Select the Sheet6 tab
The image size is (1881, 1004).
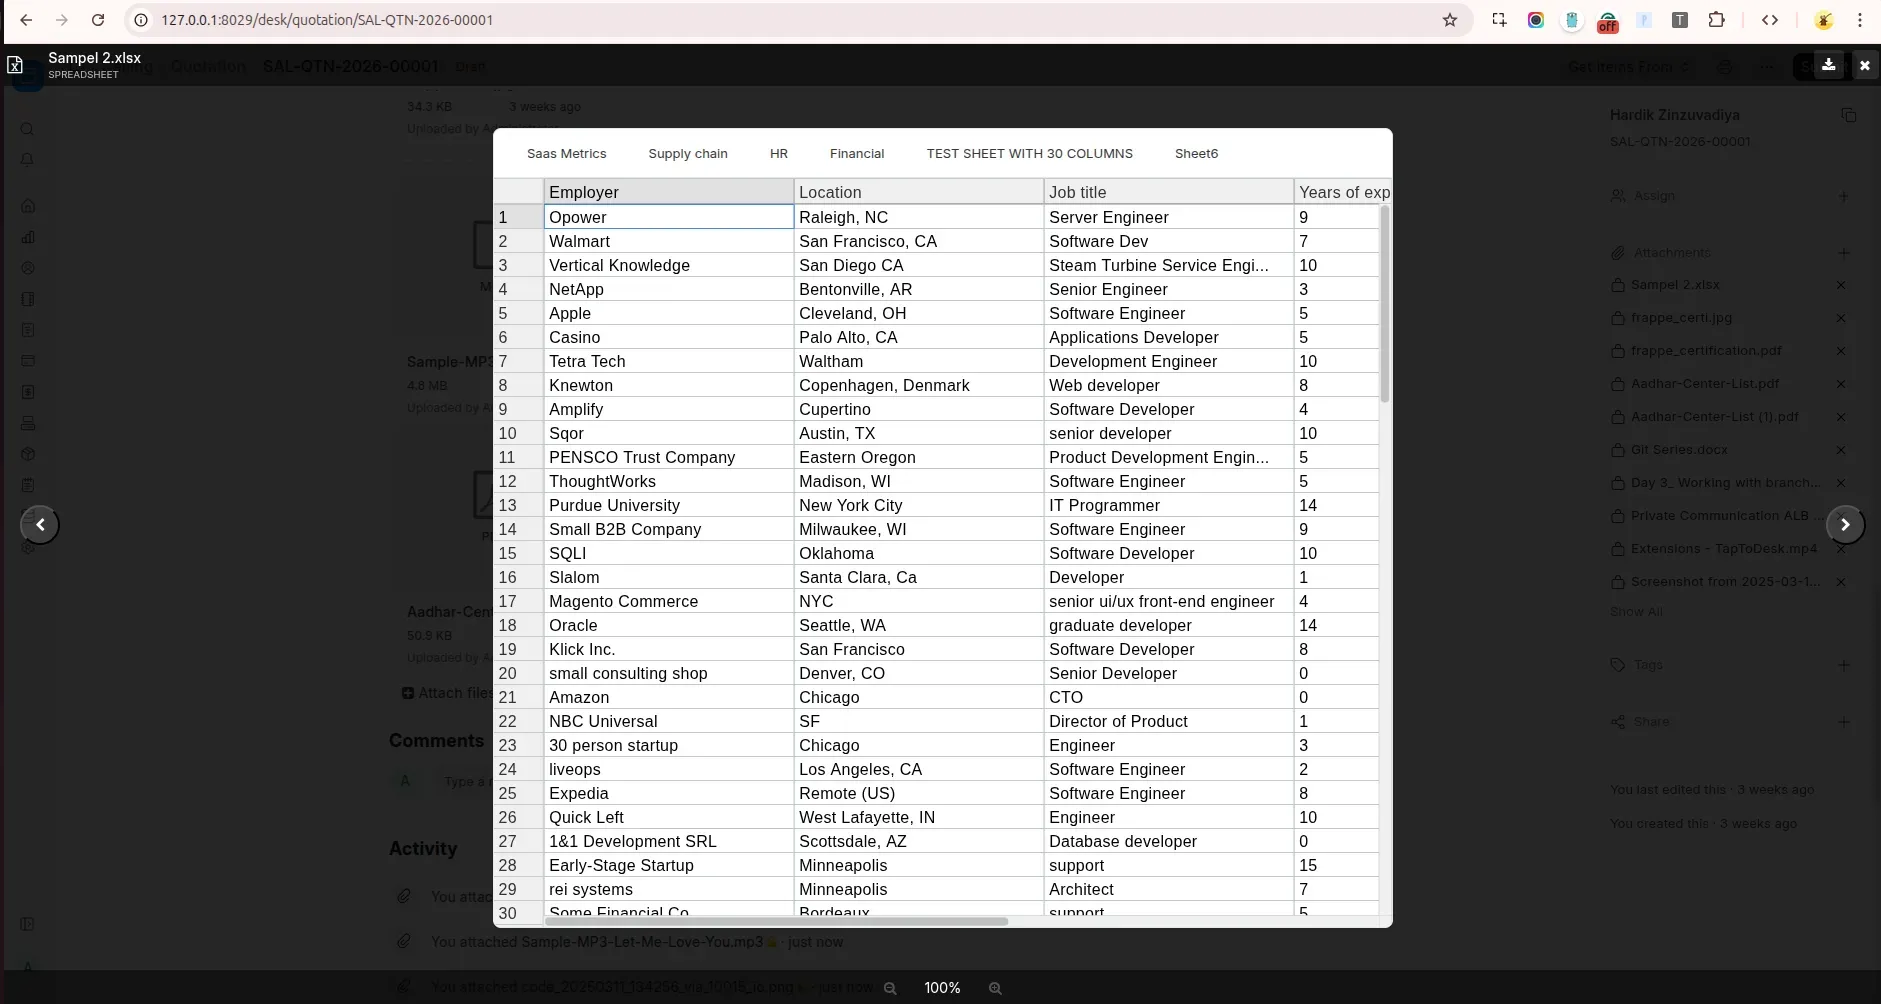coord(1196,154)
